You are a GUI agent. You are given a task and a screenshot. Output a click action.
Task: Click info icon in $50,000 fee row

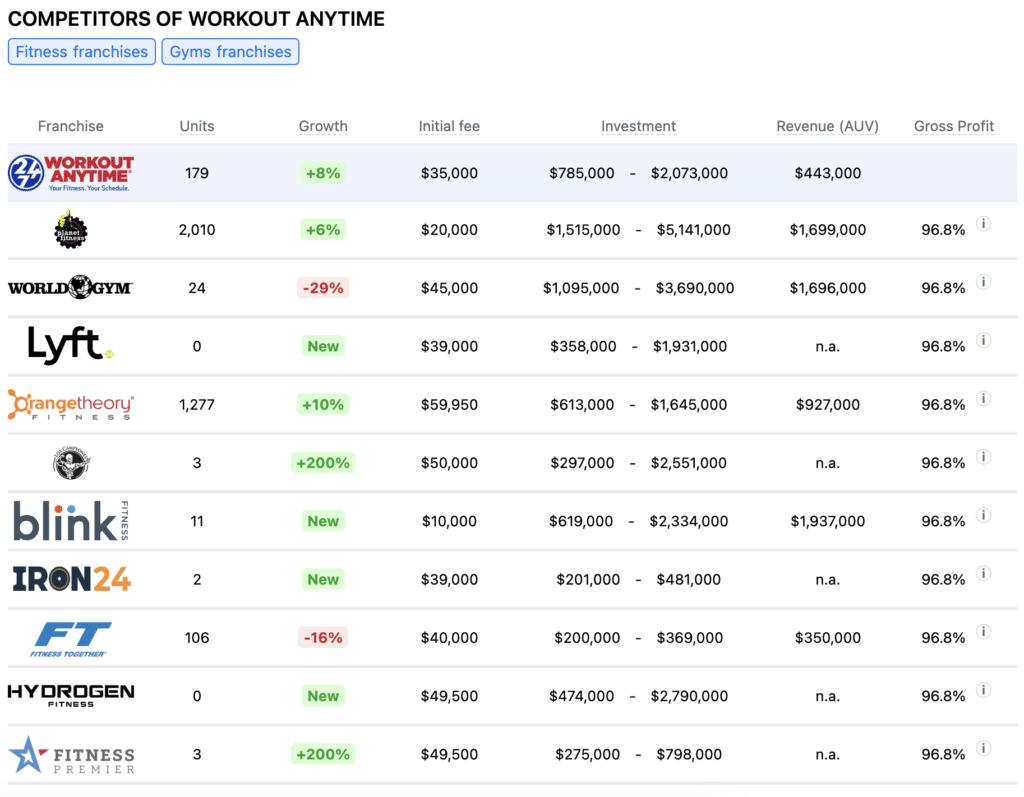click(x=984, y=457)
